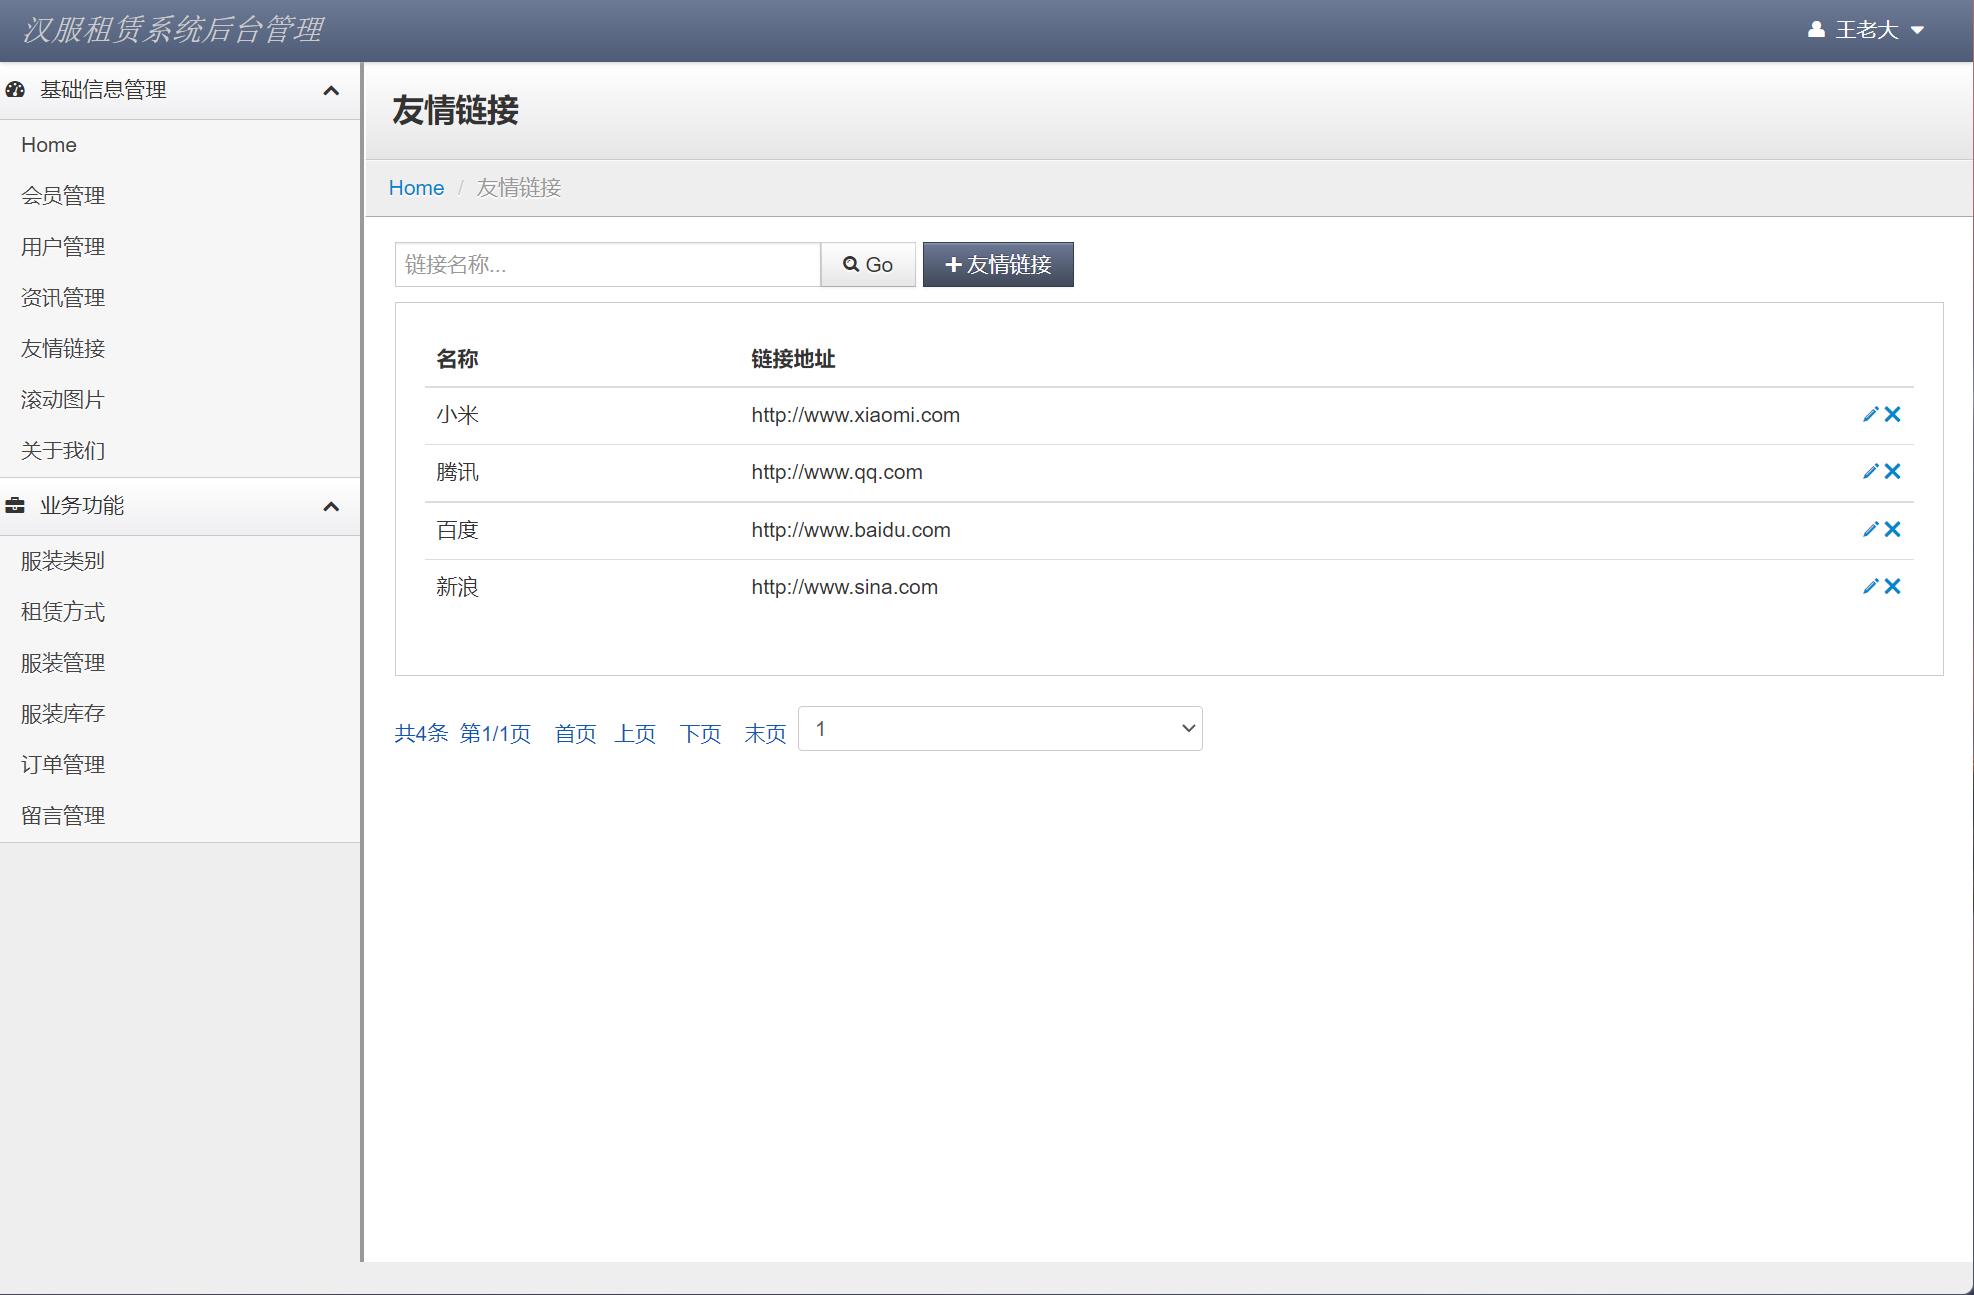Focus the 链接名称 search field
This screenshot has width=1974, height=1295.
607,264
